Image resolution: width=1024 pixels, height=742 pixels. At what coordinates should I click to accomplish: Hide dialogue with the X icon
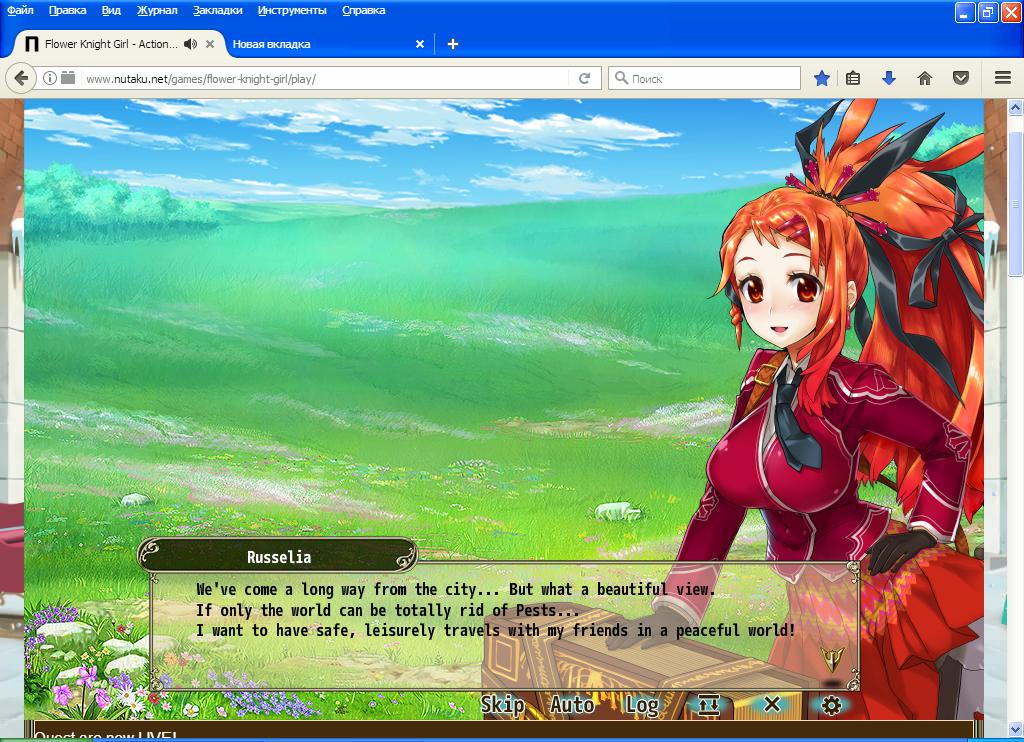click(x=771, y=704)
